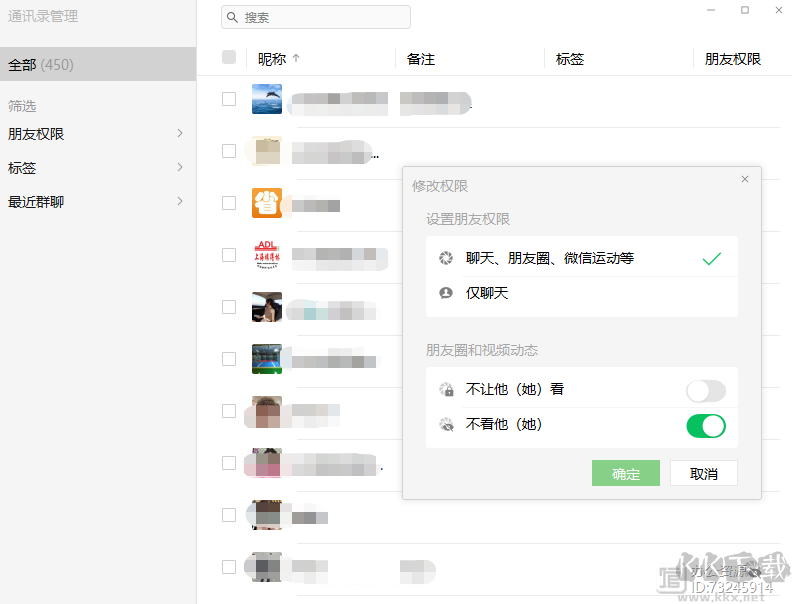
Task: Maximize the 通讯录管理 window
Action: click(x=745, y=10)
